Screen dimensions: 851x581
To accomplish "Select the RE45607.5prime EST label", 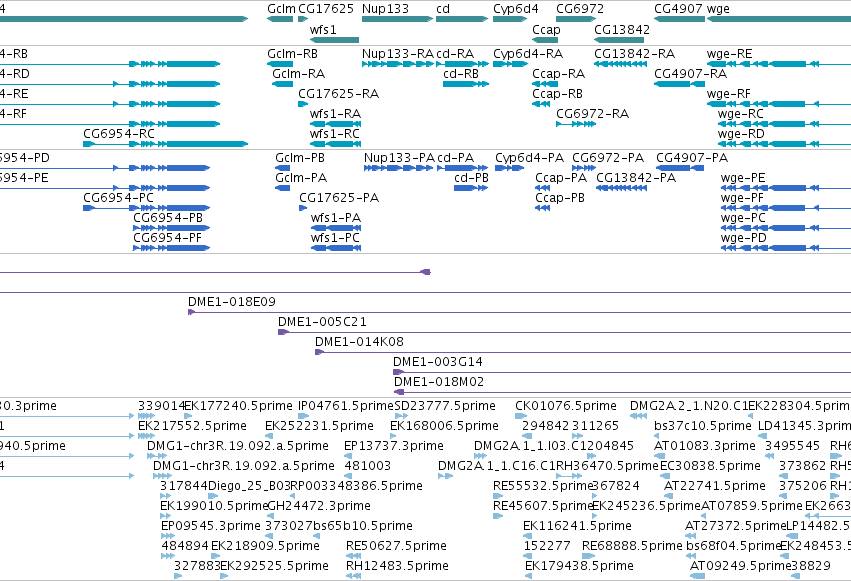I will pyautogui.click(x=542, y=506).
